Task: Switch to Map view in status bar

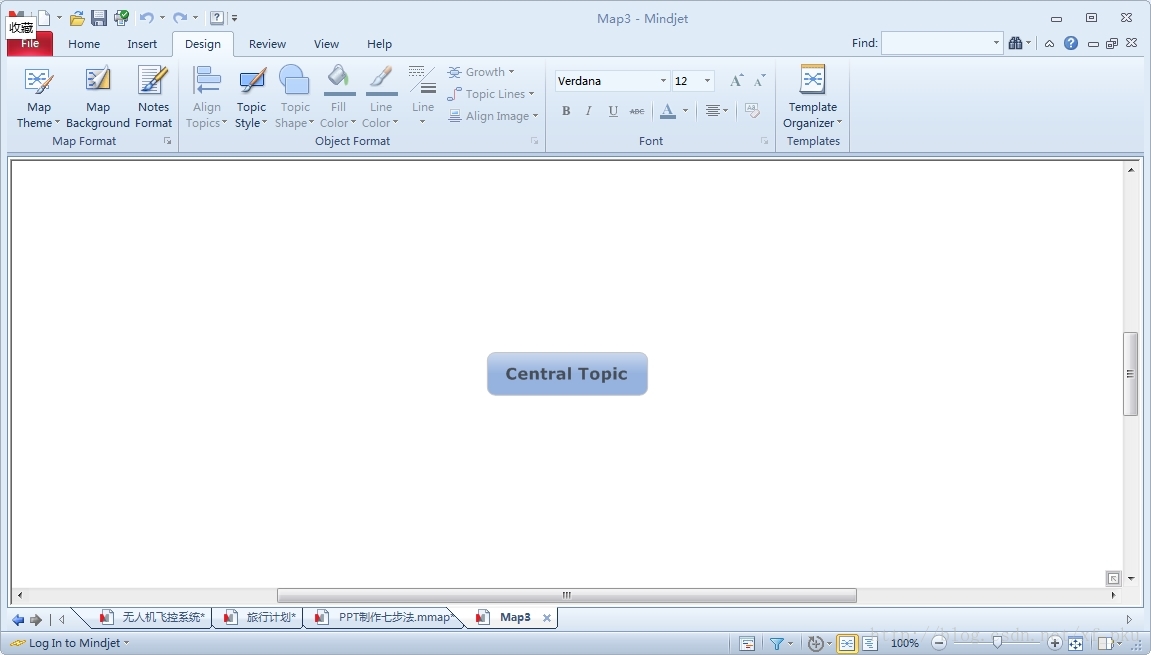Action: (846, 644)
